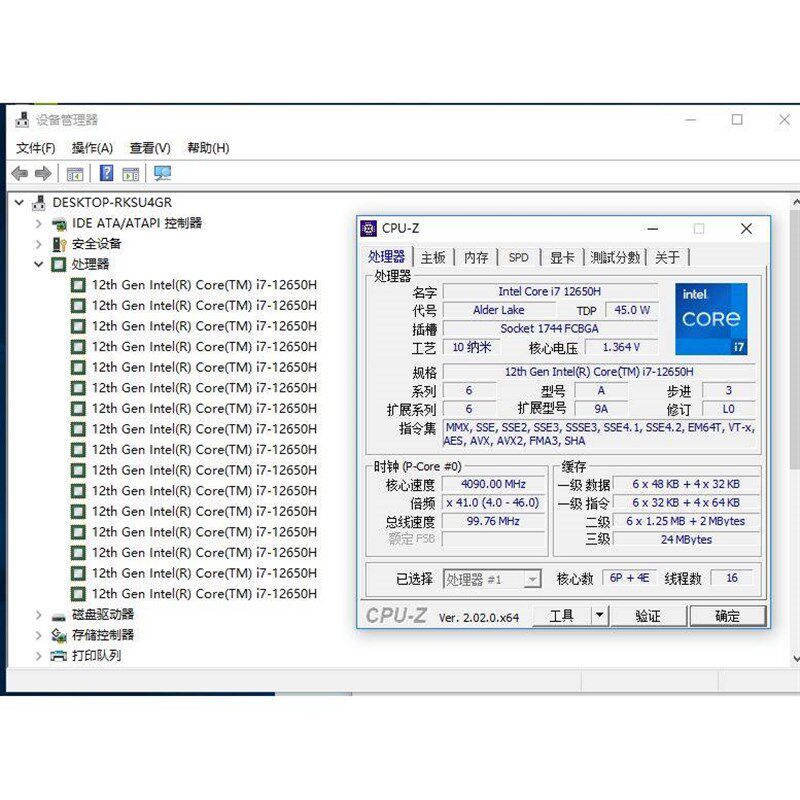Open the 处理器 #1 selection dropdown
Viewport: 800px width, 800px height.
coord(532,580)
